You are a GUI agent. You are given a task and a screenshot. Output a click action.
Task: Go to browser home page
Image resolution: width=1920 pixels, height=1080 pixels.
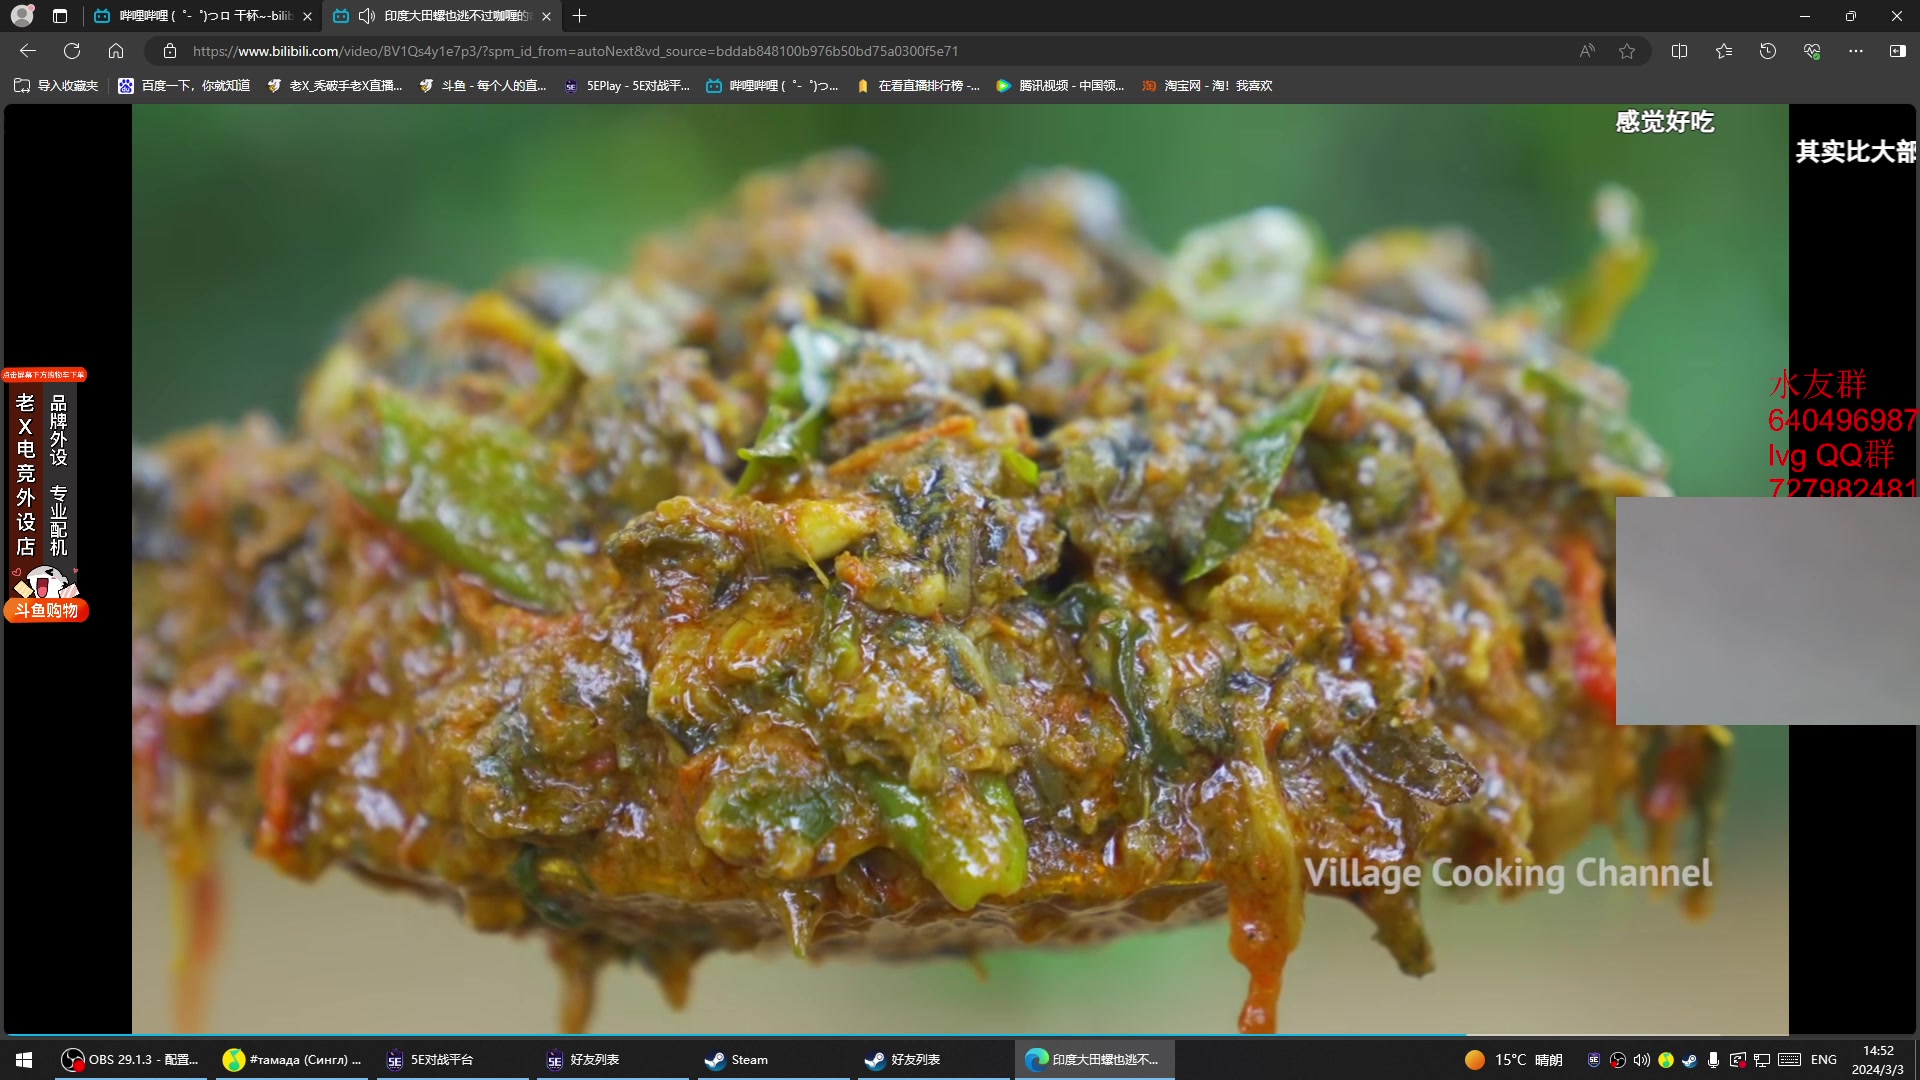[x=116, y=51]
